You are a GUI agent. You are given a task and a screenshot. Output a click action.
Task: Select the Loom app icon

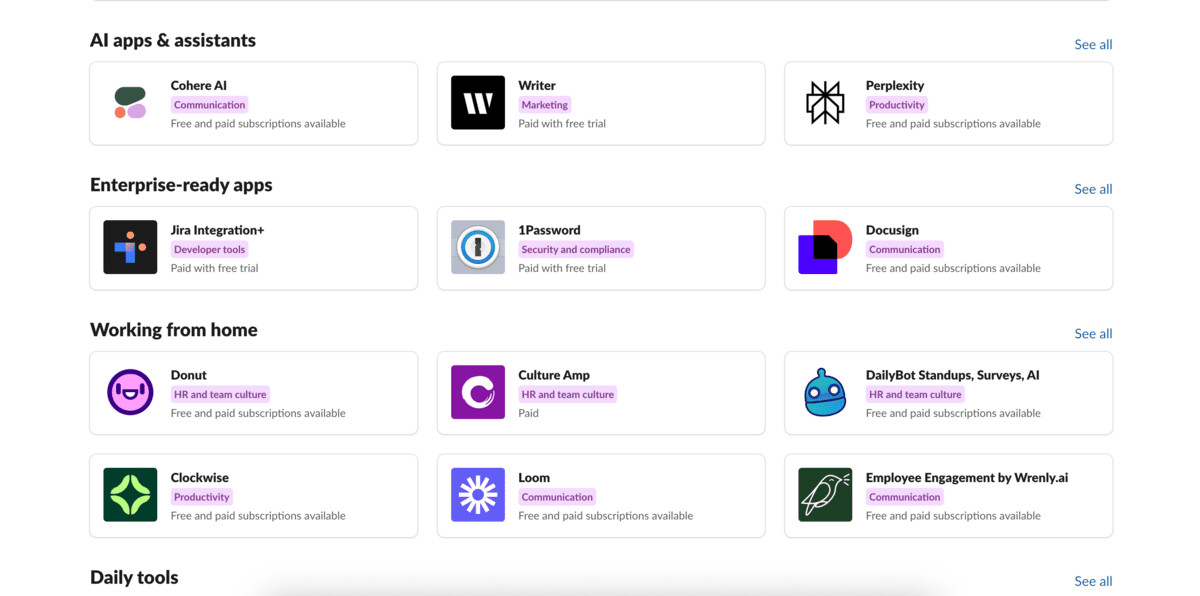[477, 495]
